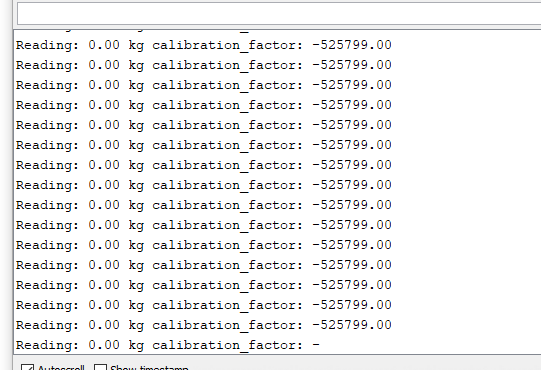The height and width of the screenshot is (370, 541).
Task: Click "kg" in the first fully visible line
Action: pyautogui.click(x=136, y=46)
